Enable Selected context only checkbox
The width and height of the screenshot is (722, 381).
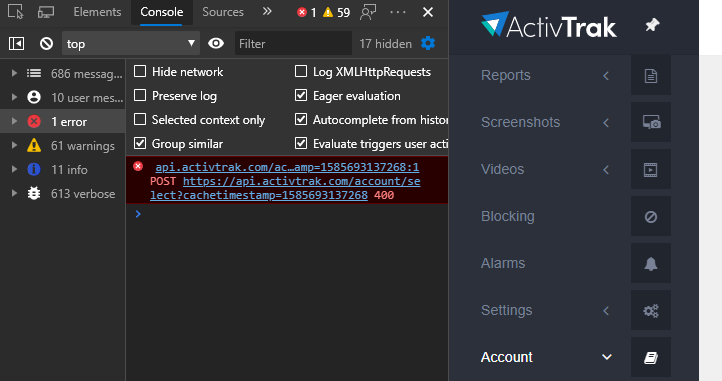[140, 119]
